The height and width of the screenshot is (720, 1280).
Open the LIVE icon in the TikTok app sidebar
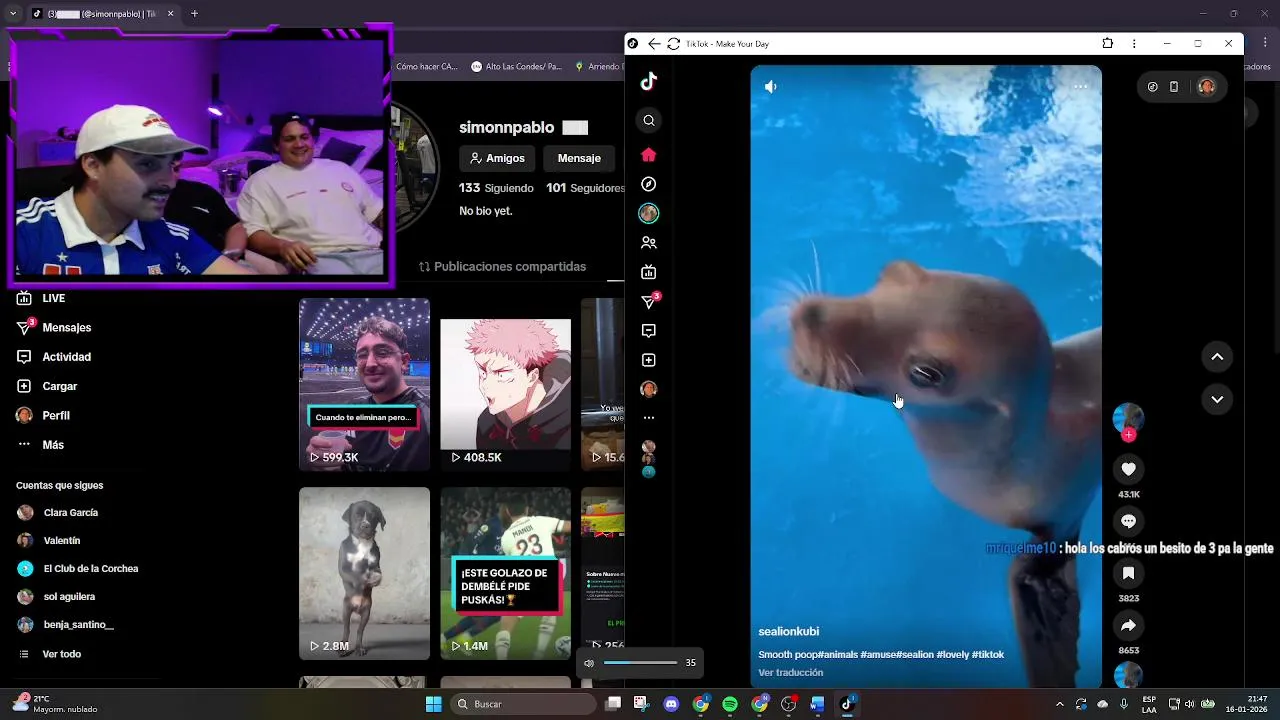tap(649, 272)
